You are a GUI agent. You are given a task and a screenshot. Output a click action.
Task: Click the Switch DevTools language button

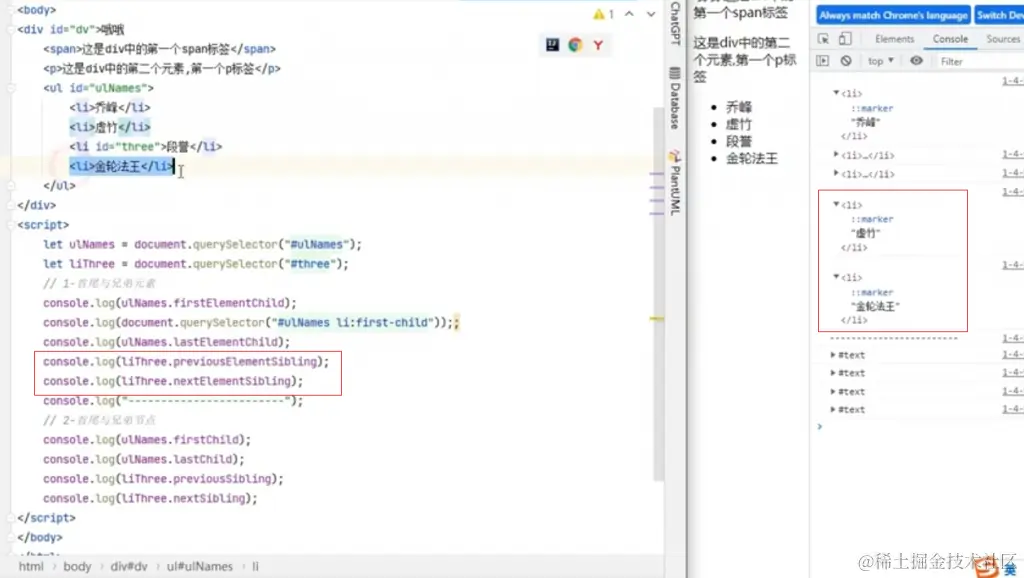(999, 15)
